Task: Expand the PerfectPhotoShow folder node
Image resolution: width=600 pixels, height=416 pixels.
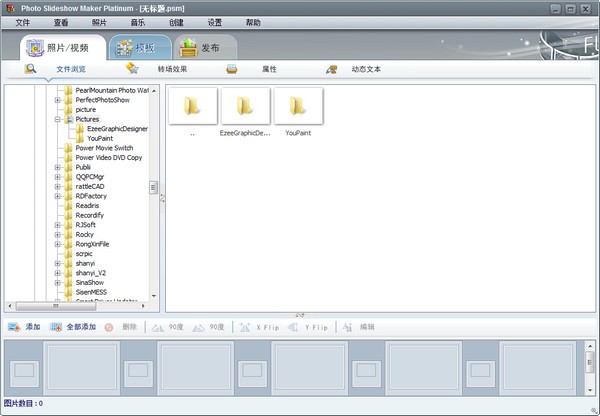Action: pyautogui.click(x=58, y=100)
